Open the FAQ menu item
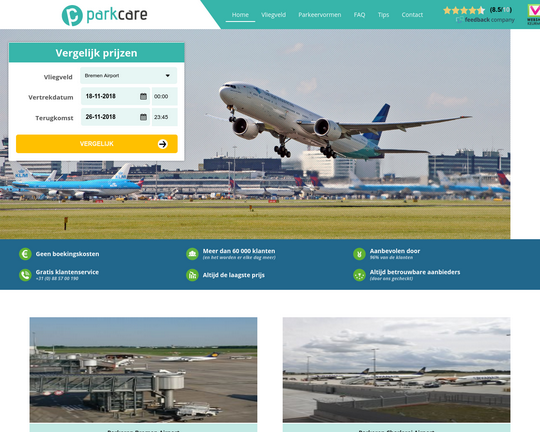540x432 pixels. tap(359, 15)
